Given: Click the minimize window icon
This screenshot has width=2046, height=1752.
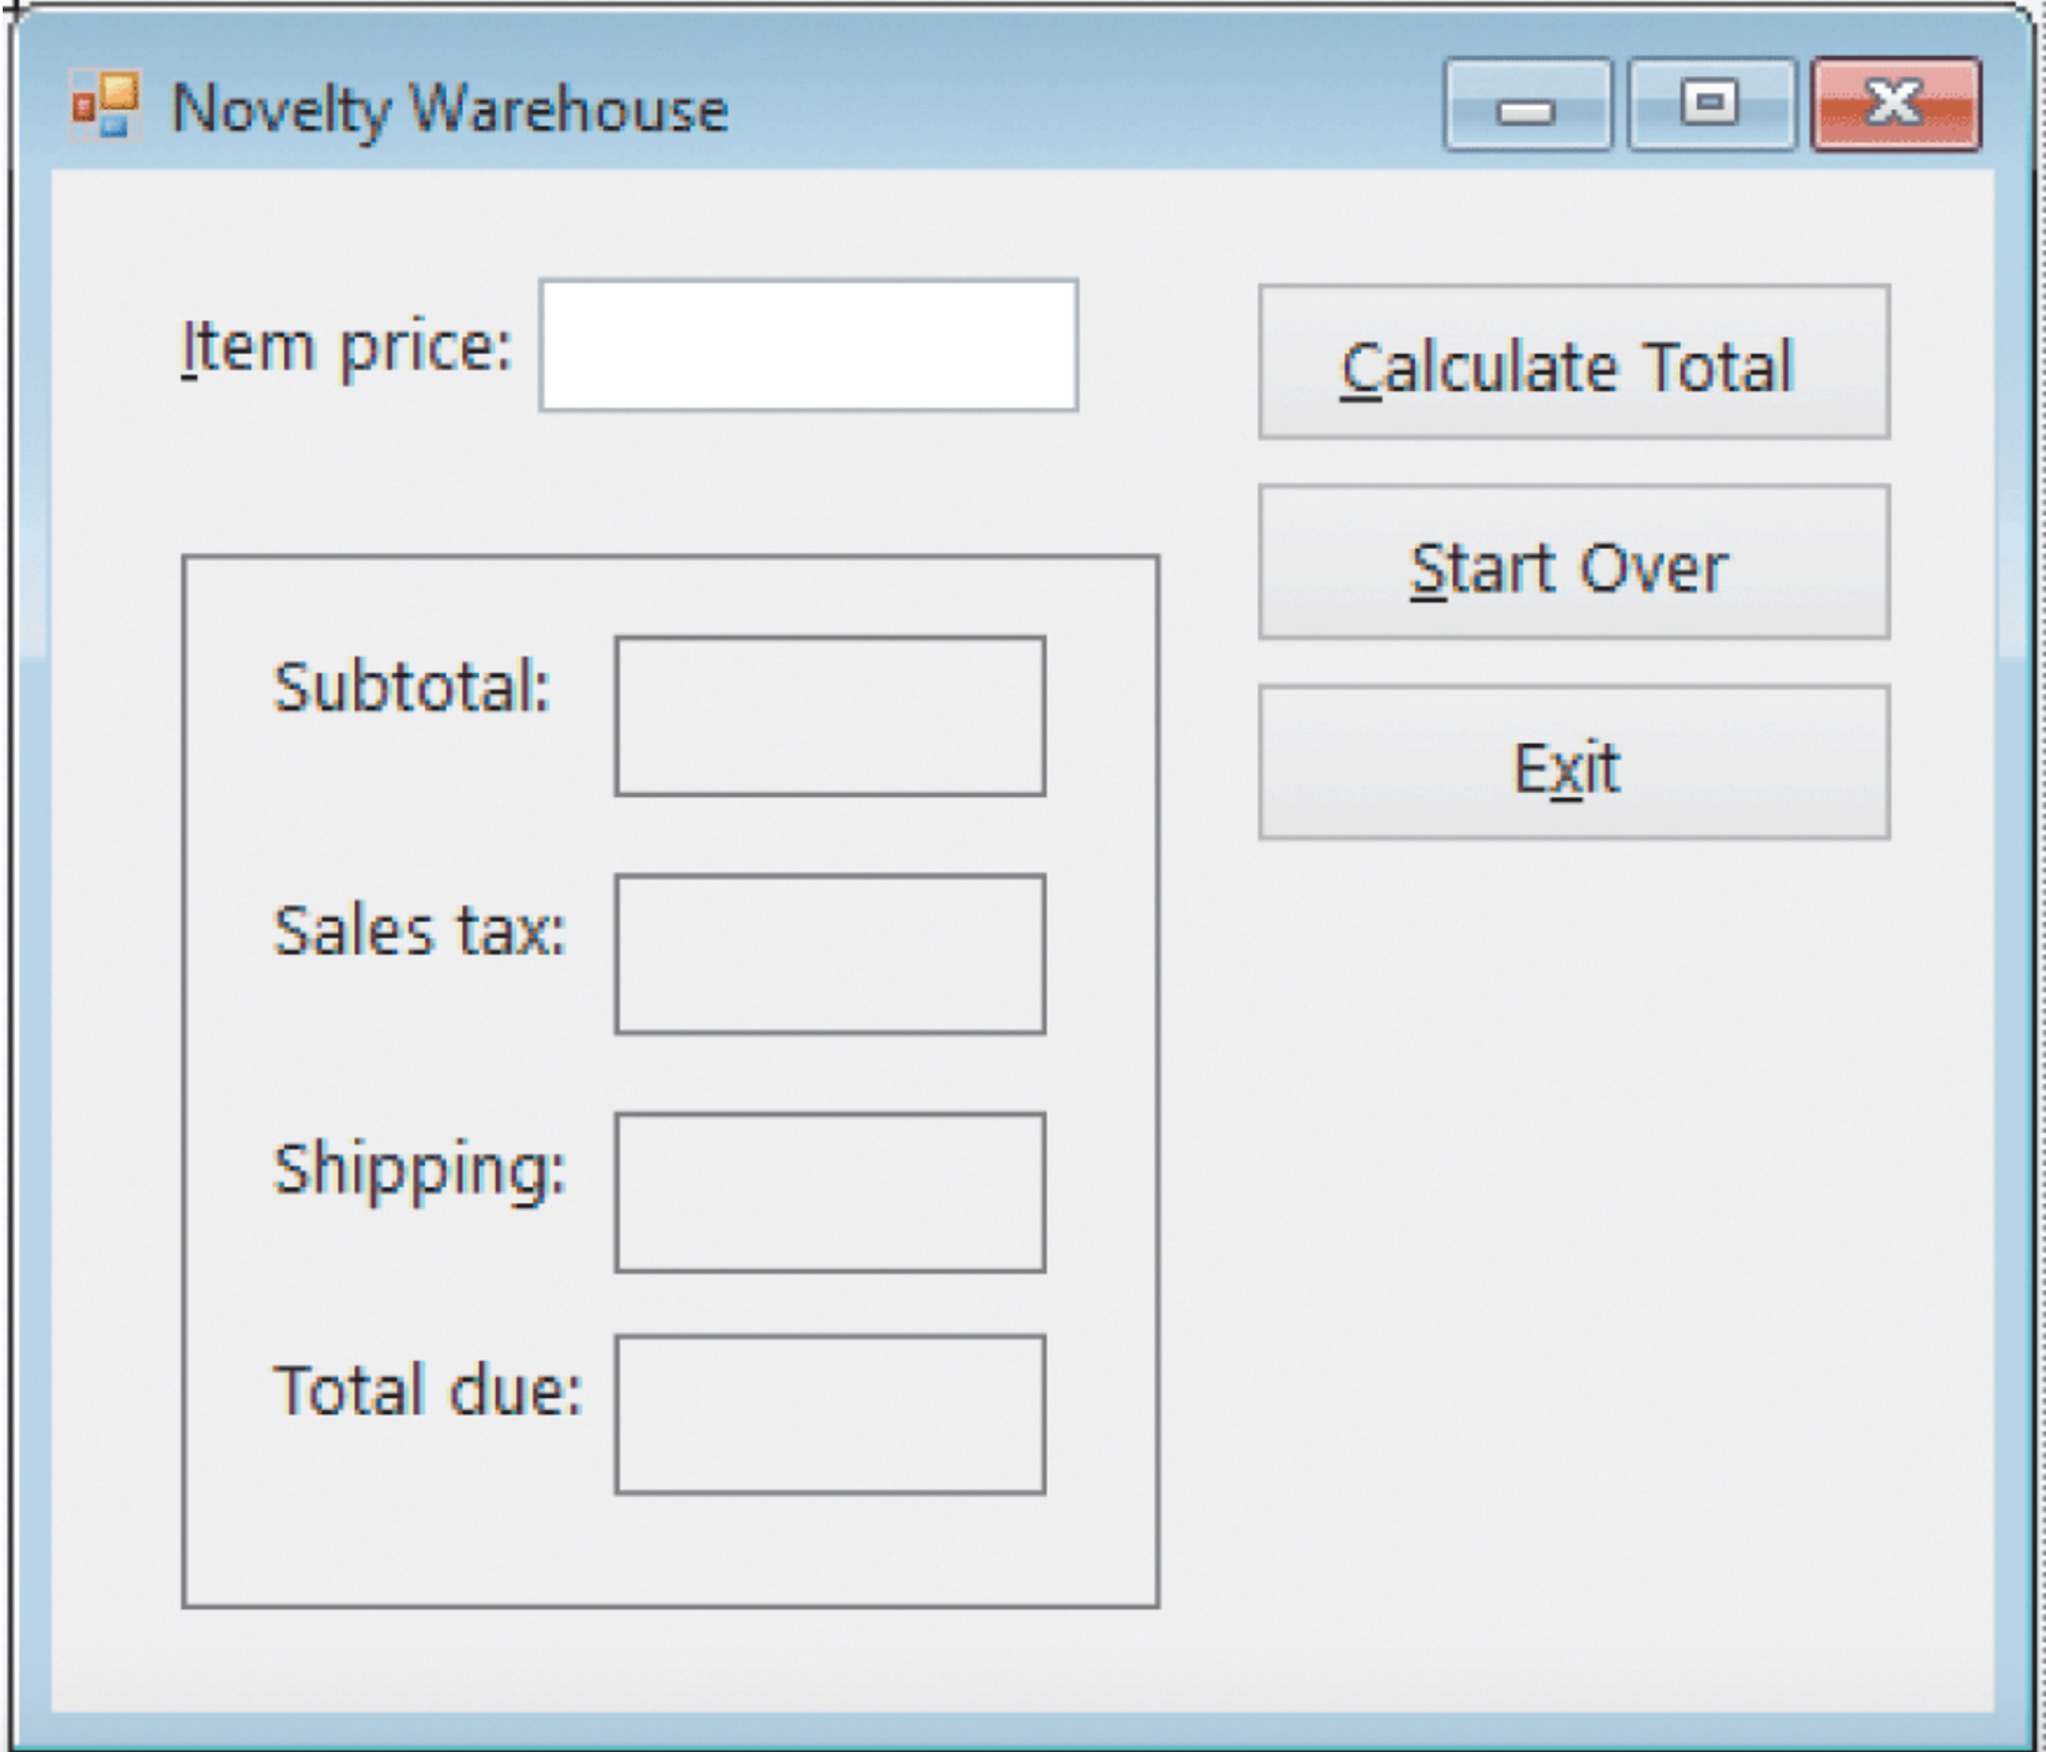Looking at the screenshot, I should click(x=1528, y=105).
